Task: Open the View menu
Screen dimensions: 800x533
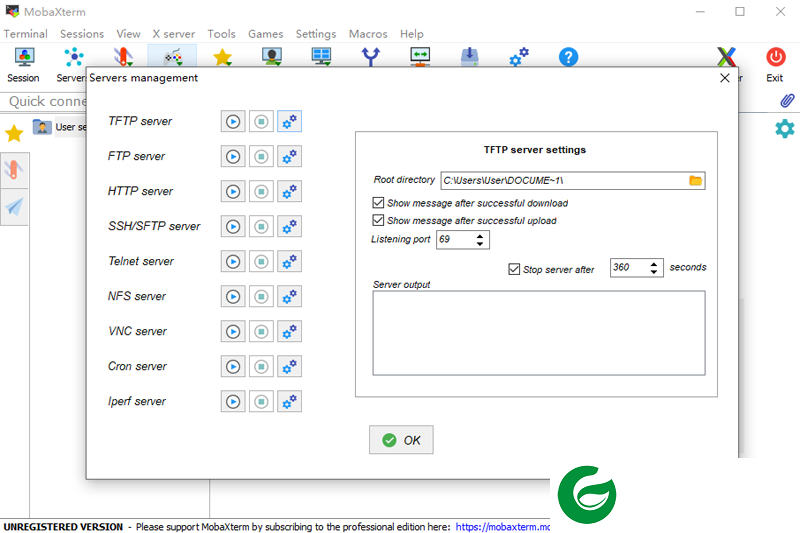Action: click(x=128, y=34)
